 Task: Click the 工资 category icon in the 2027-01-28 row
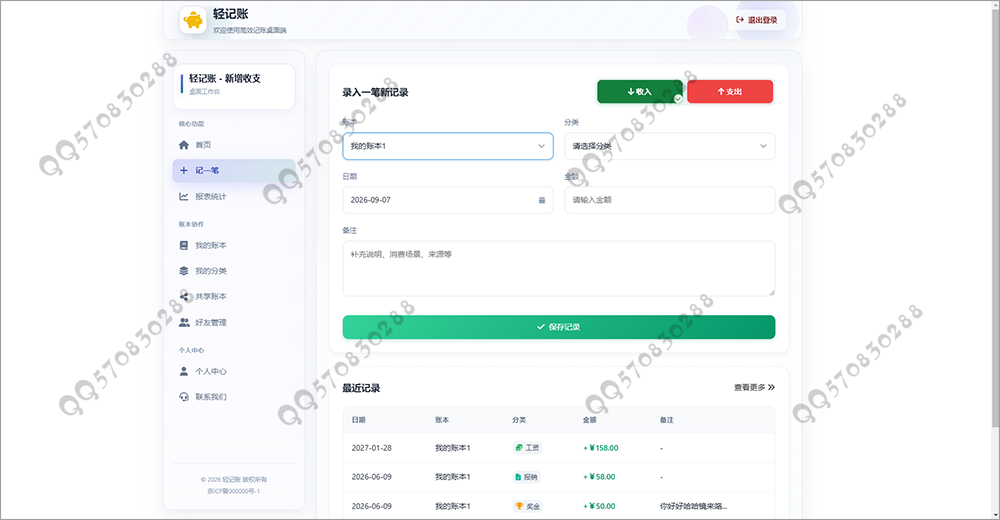(x=519, y=448)
